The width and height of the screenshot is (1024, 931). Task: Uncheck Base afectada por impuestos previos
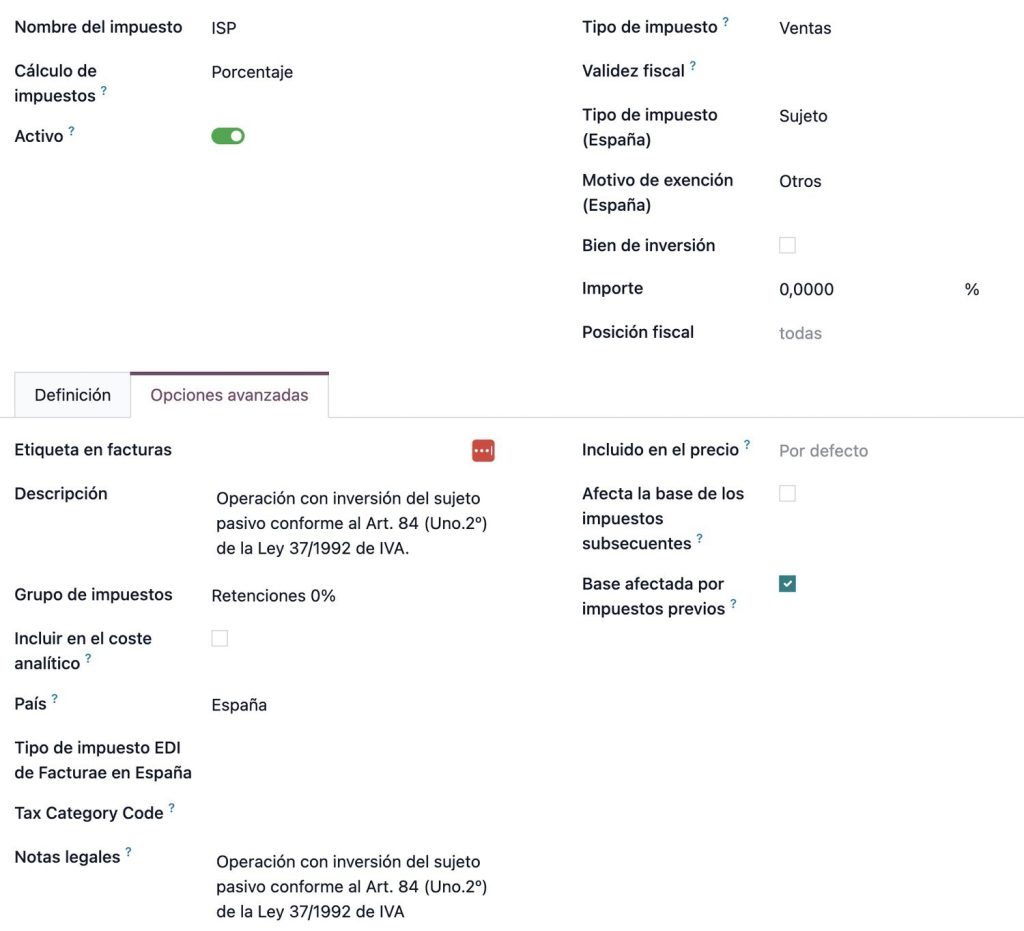coord(787,584)
